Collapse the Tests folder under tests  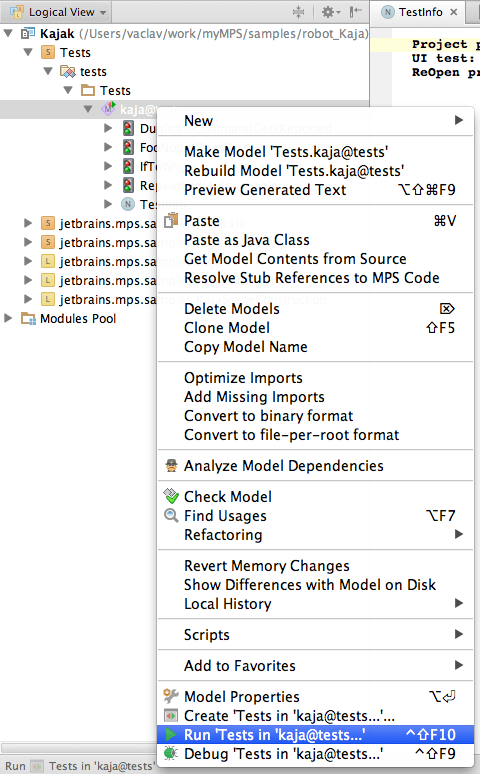click(68, 90)
